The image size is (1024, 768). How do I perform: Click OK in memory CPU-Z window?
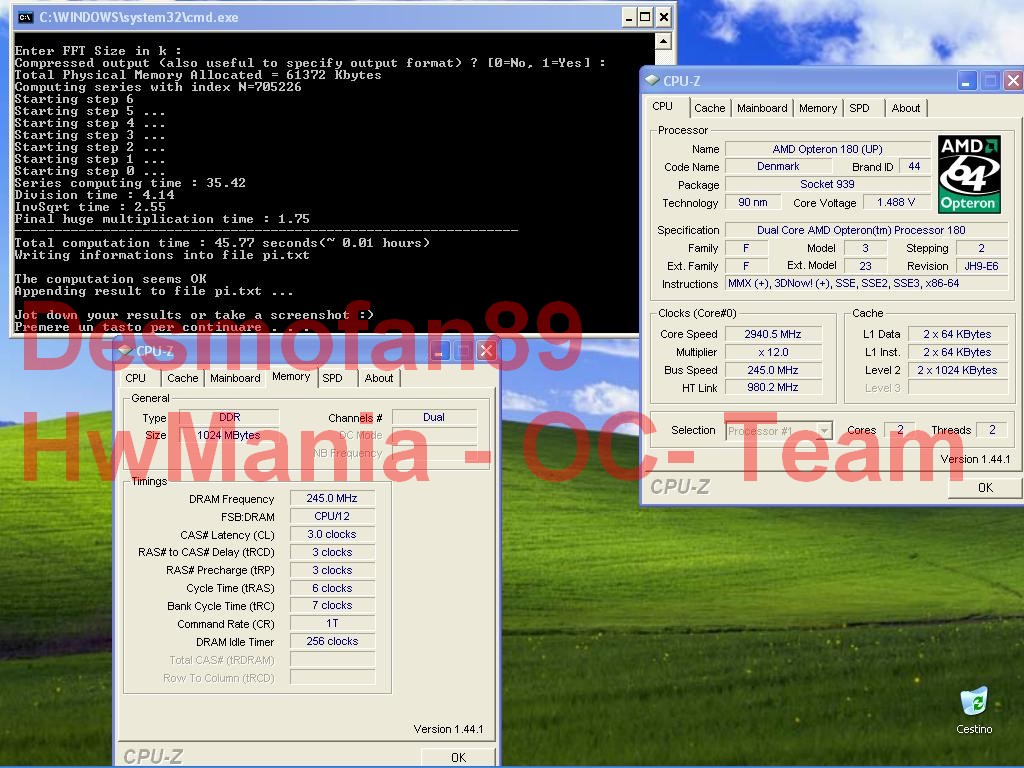click(458, 757)
